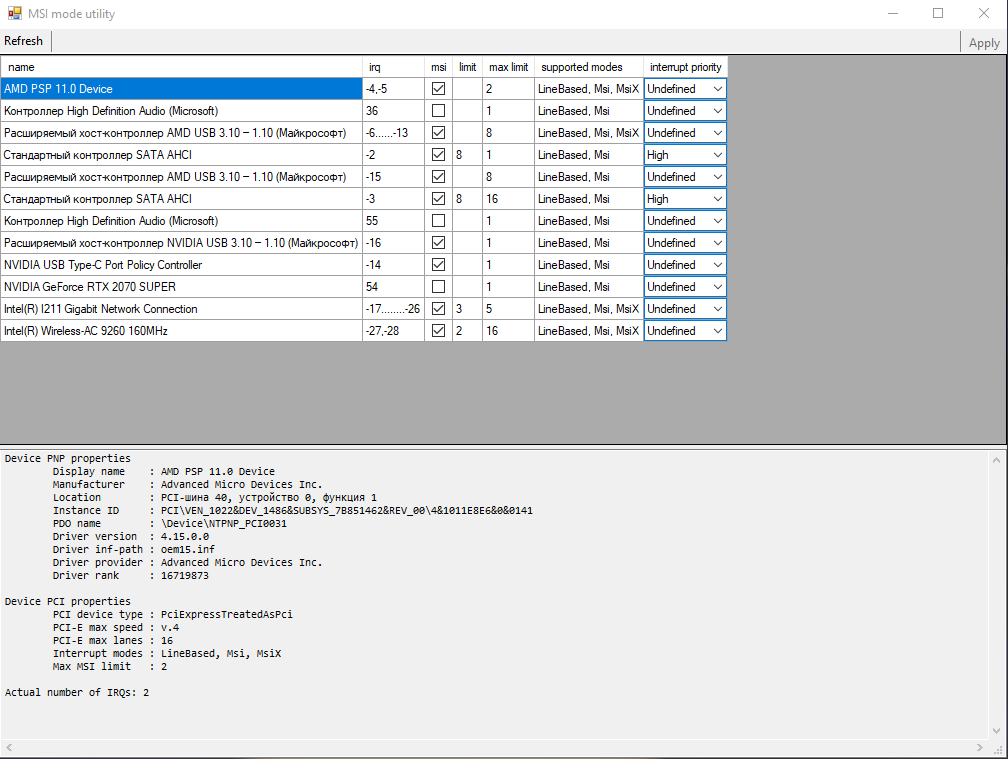
Task: Click the details pane scroll up arrow
Action: 996,460
